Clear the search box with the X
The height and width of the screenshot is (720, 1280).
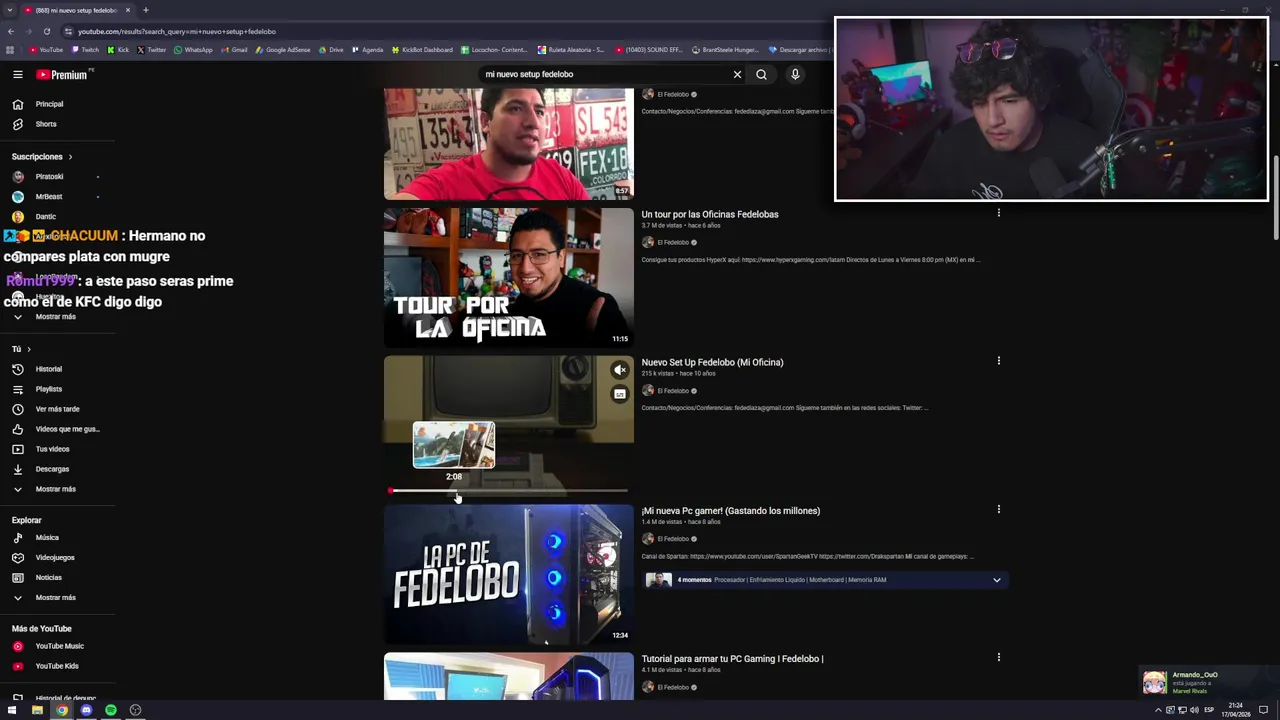click(737, 74)
